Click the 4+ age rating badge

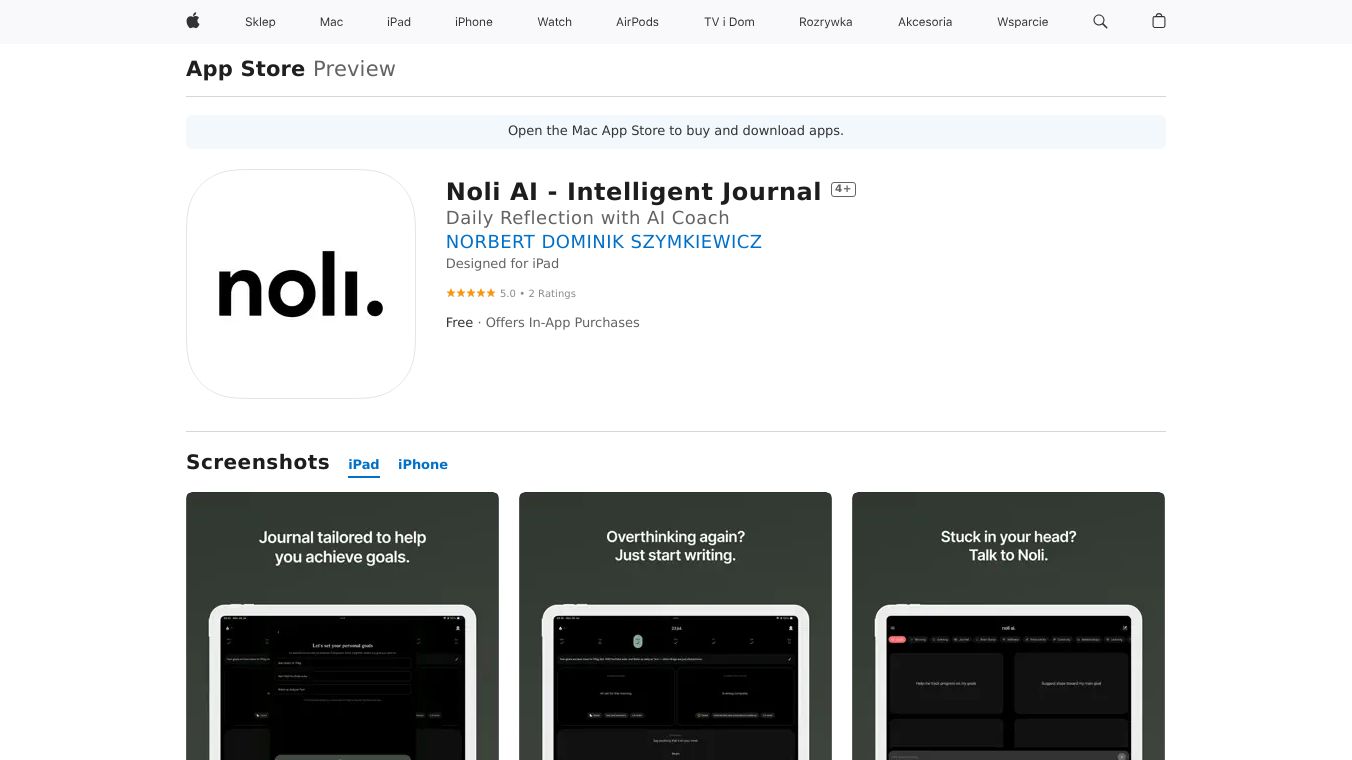(x=843, y=189)
